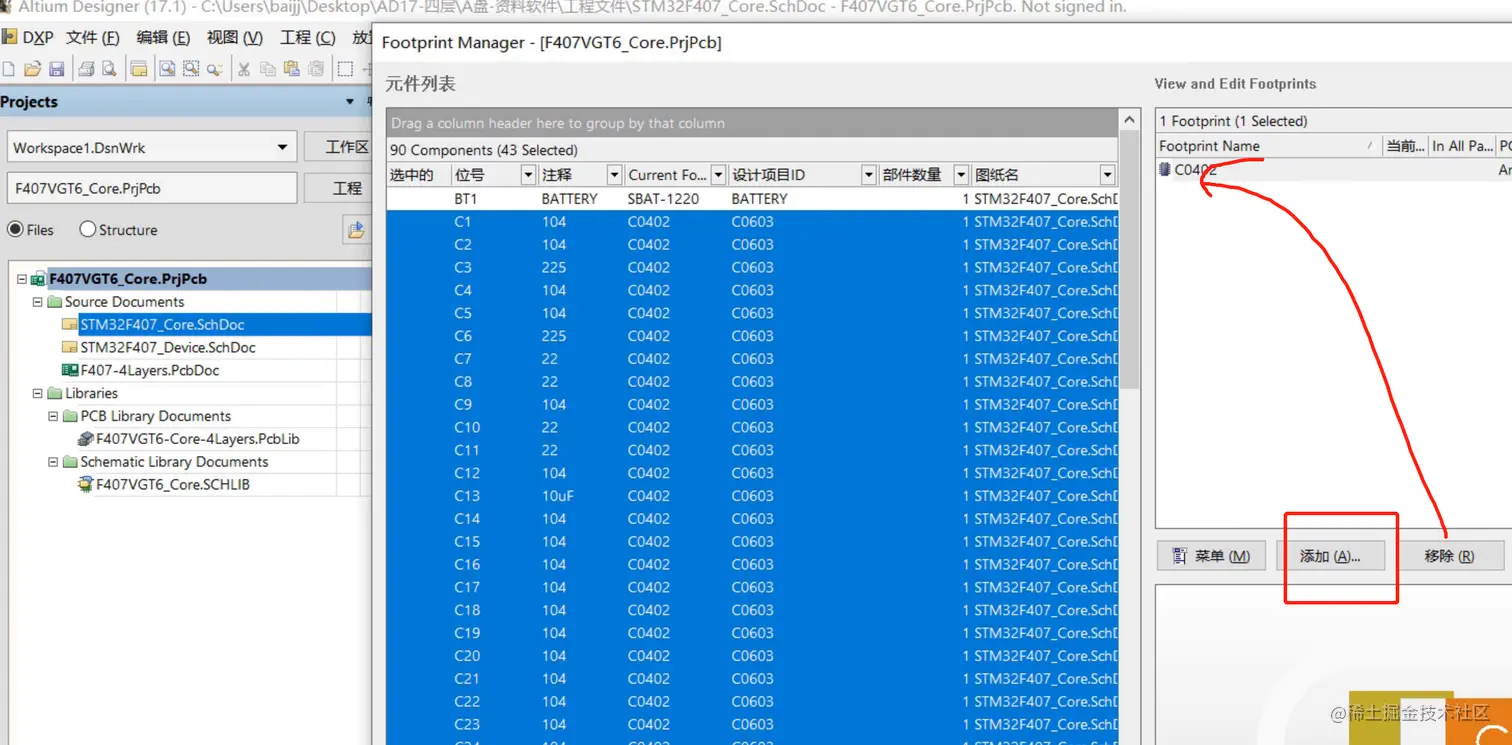Click the 移除 (R) button
The height and width of the screenshot is (745, 1512).
click(1449, 556)
